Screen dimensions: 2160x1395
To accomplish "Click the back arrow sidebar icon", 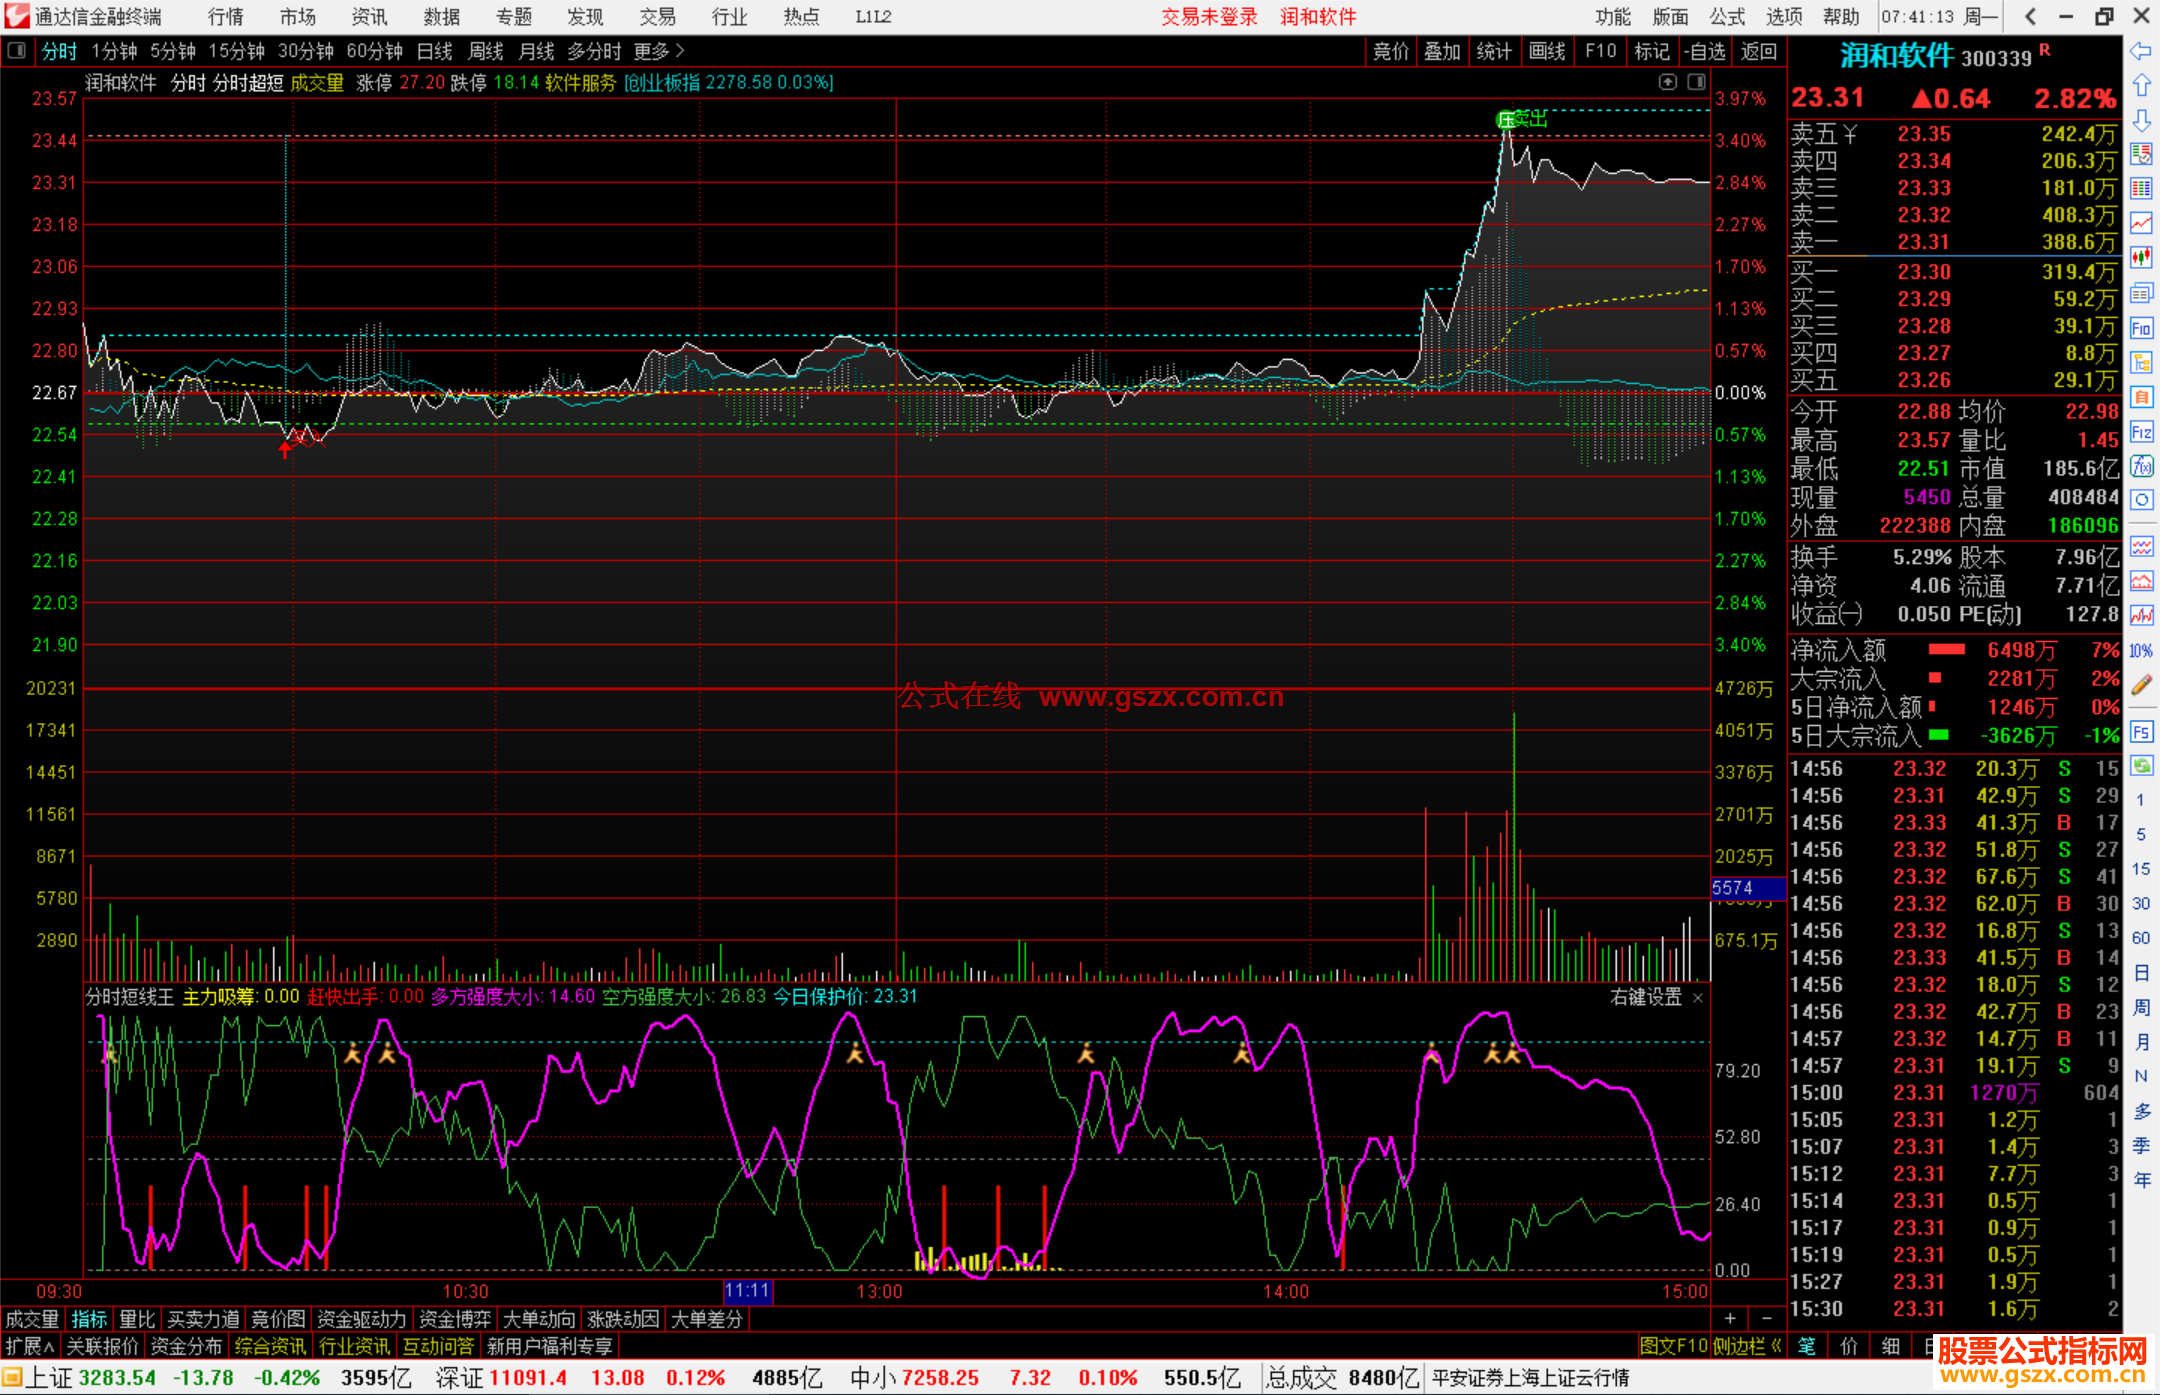I will tap(2141, 51).
